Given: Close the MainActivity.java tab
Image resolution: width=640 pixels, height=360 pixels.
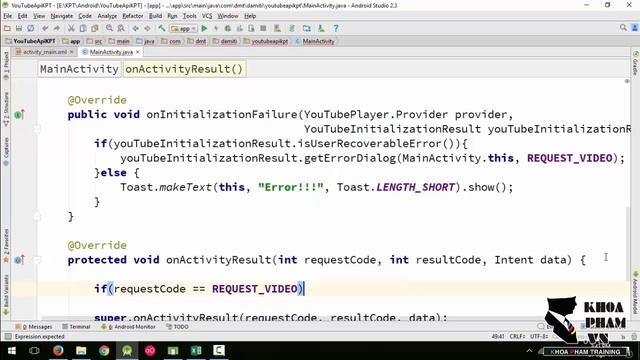Looking at the screenshot, I should [x=138, y=52].
